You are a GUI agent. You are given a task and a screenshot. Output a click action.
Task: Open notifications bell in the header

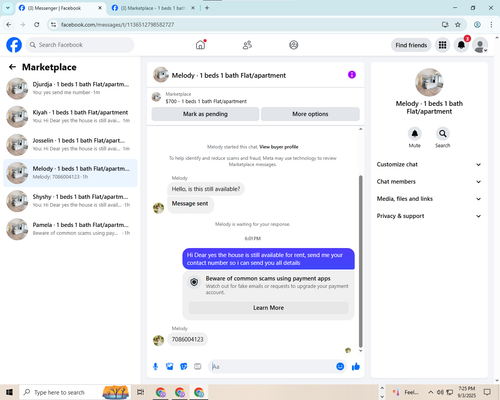(x=461, y=45)
